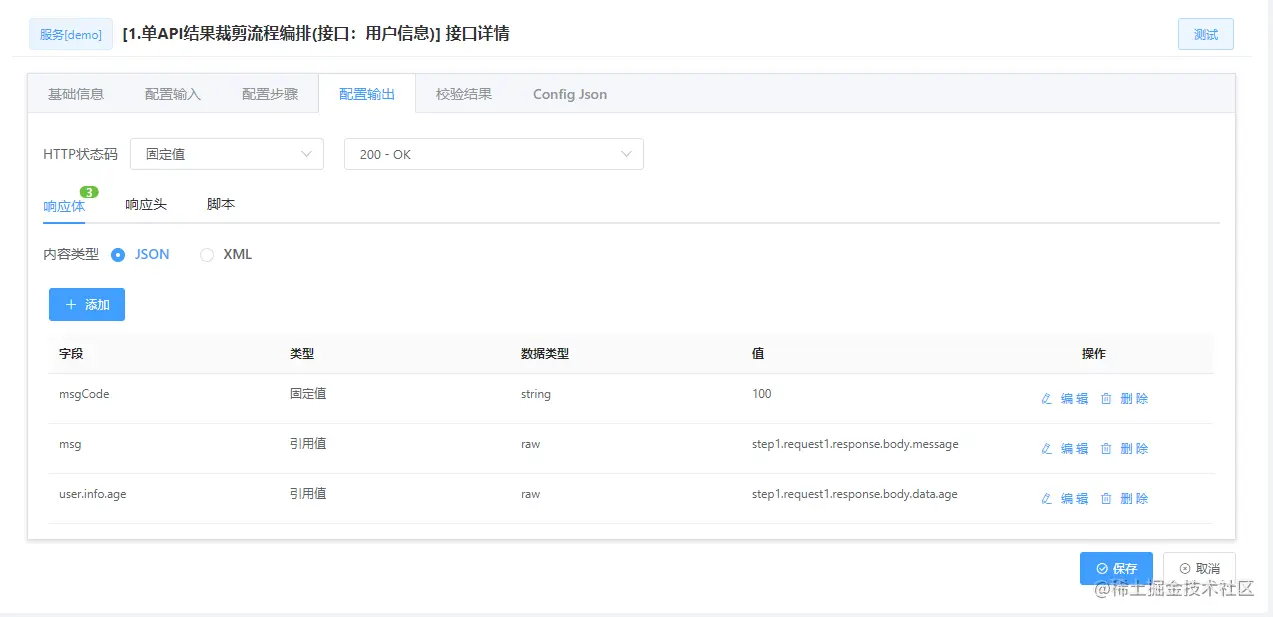1273x617 pixels.
Task: Click 编辑 link in msg row
Action: tap(1074, 448)
